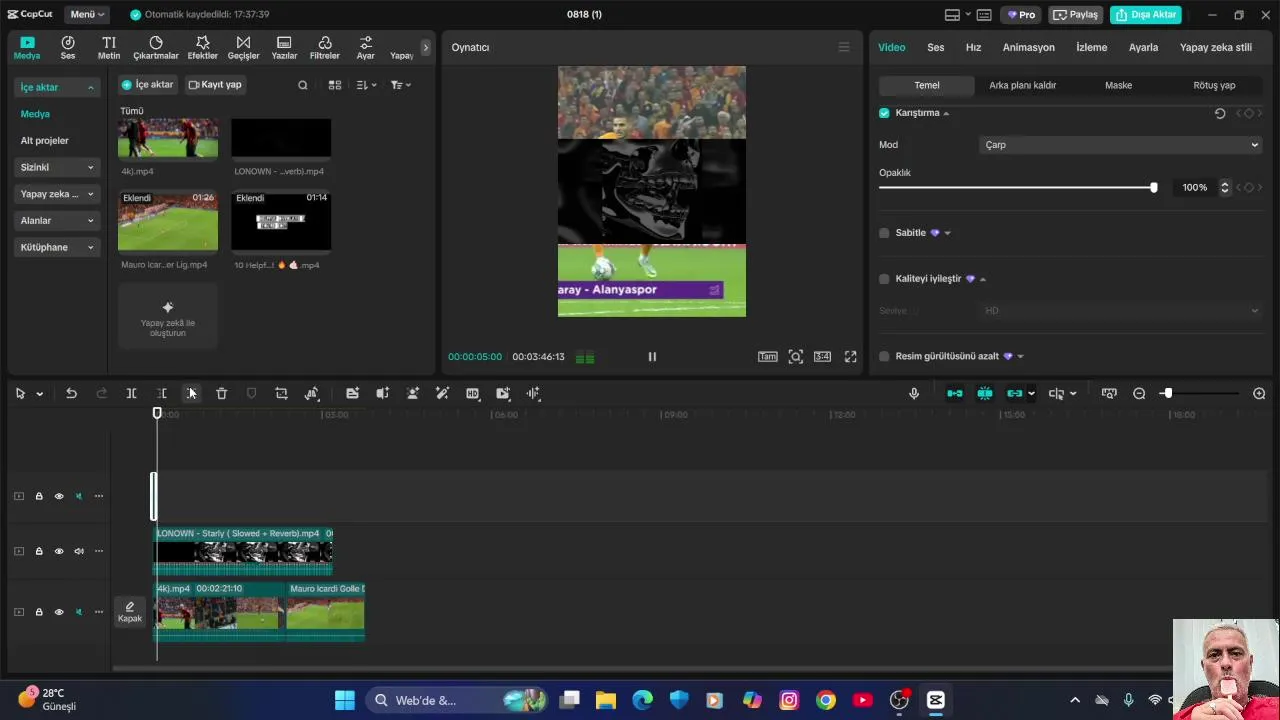Click the Split clip tool icon
The height and width of the screenshot is (720, 1280).
131,394
